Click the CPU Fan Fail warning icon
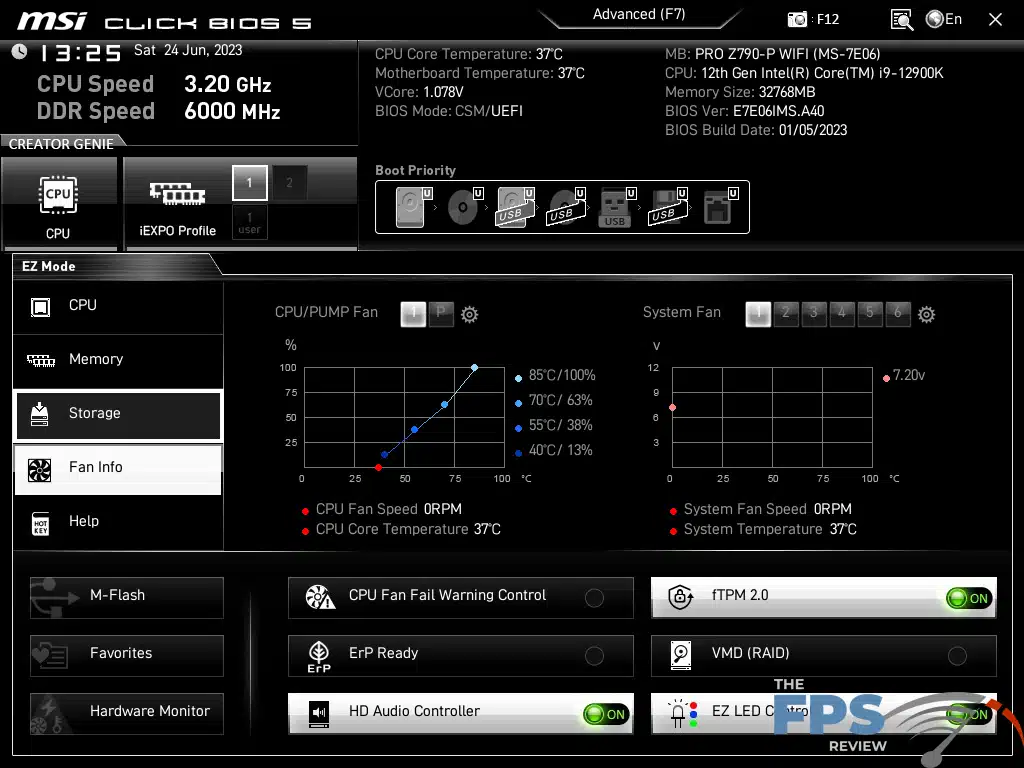 320,597
